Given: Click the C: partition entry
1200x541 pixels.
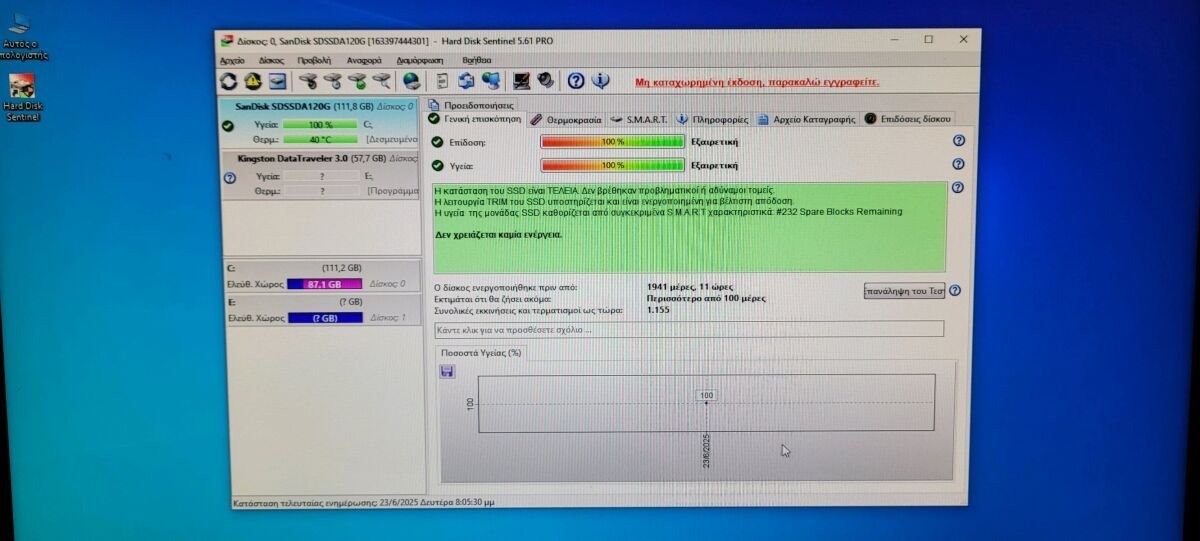Looking at the screenshot, I should coord(324,276).
